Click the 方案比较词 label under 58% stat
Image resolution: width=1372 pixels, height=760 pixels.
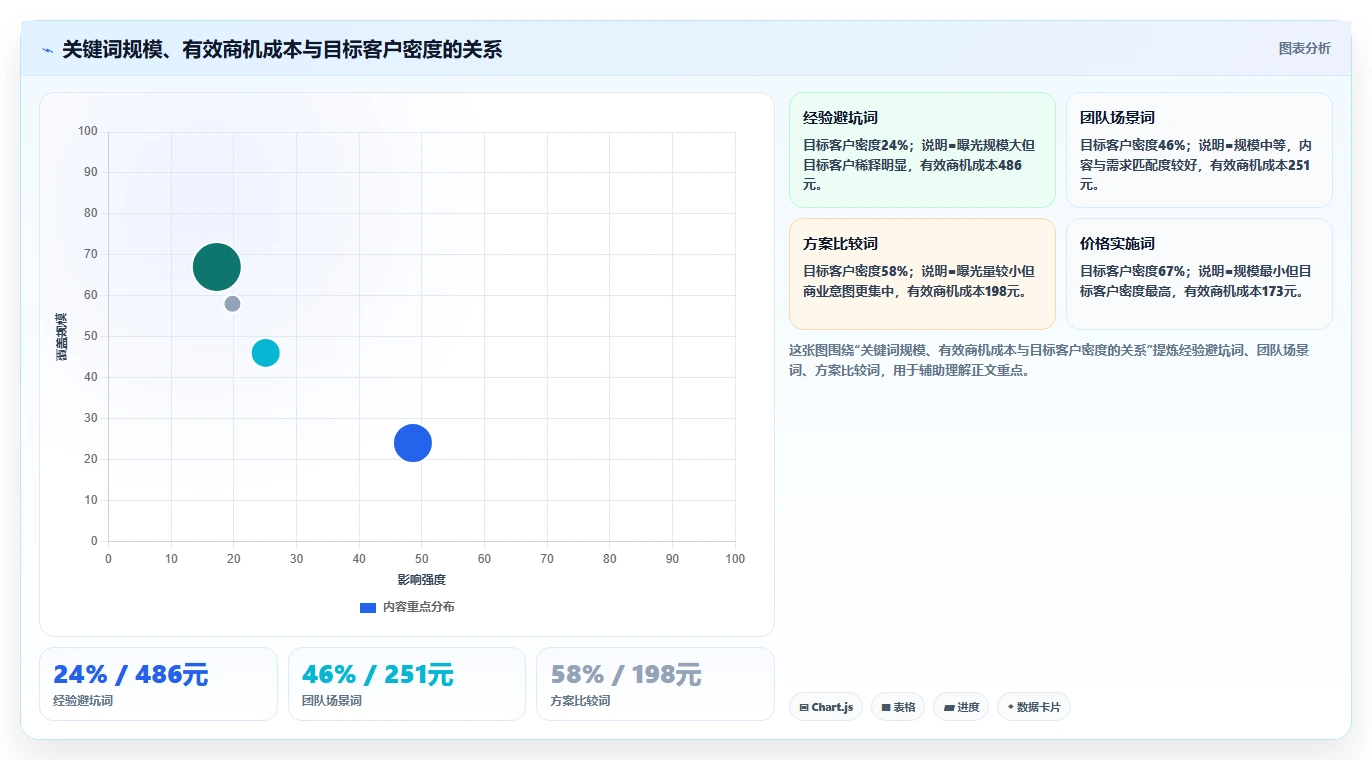(x=580, y=701)
